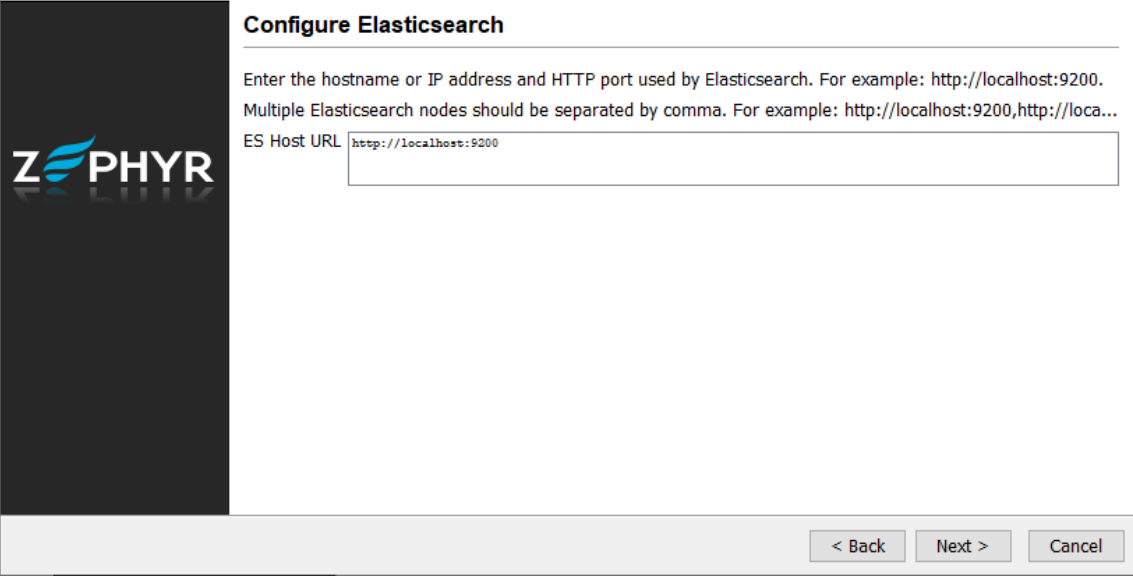Image resolution: width=1133 pixels, height=576 pixels.
Task: Click the 'Multiple Elasticsearch nodes' instruction line
Action: click(480, 110)
